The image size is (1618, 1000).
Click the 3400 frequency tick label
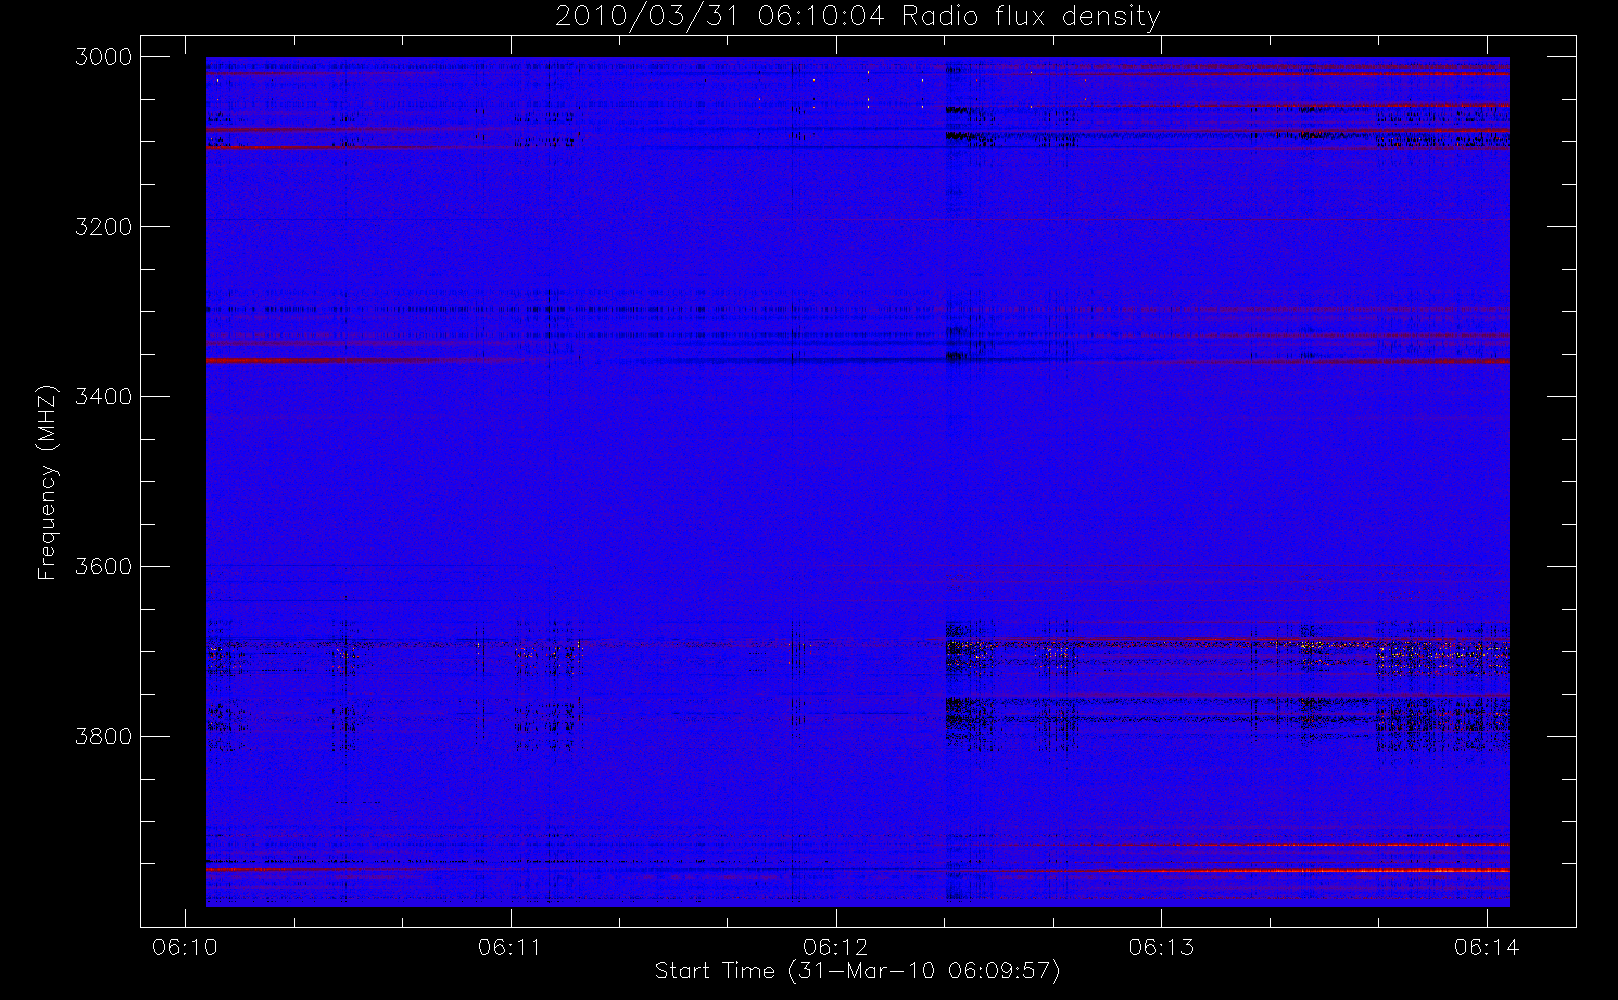104,397
